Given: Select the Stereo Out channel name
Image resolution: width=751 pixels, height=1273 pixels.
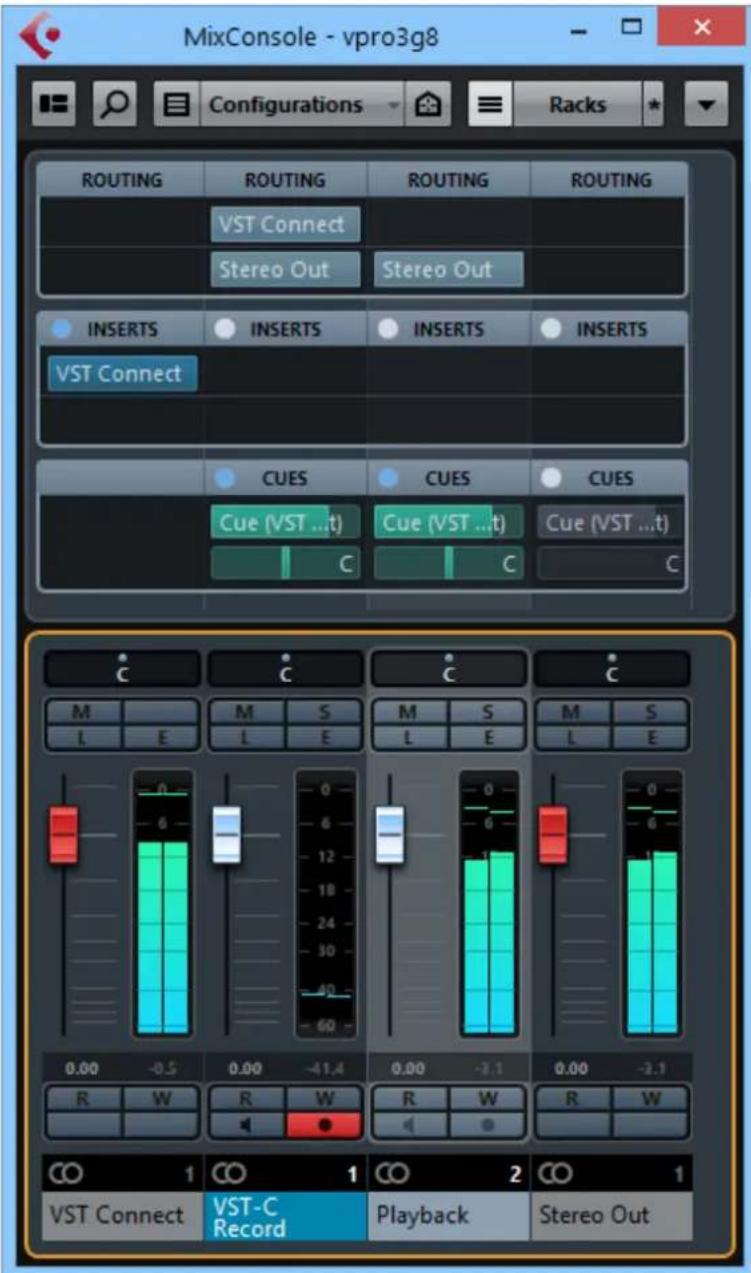Looking at the screenshot, I should tap(611, 1216).
